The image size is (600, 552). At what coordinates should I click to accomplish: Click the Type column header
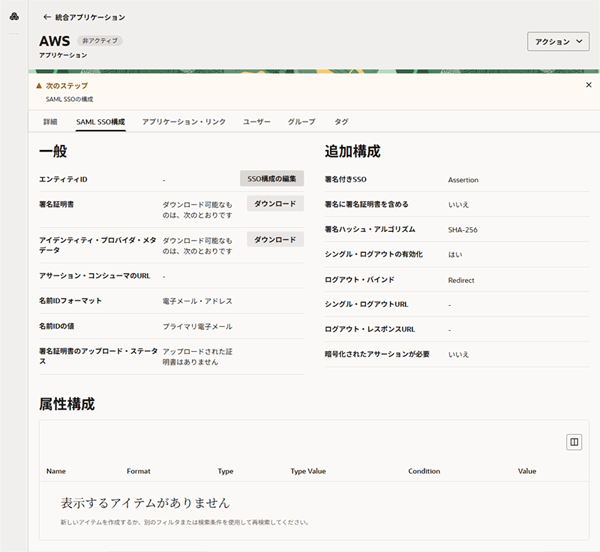(226, 471)
